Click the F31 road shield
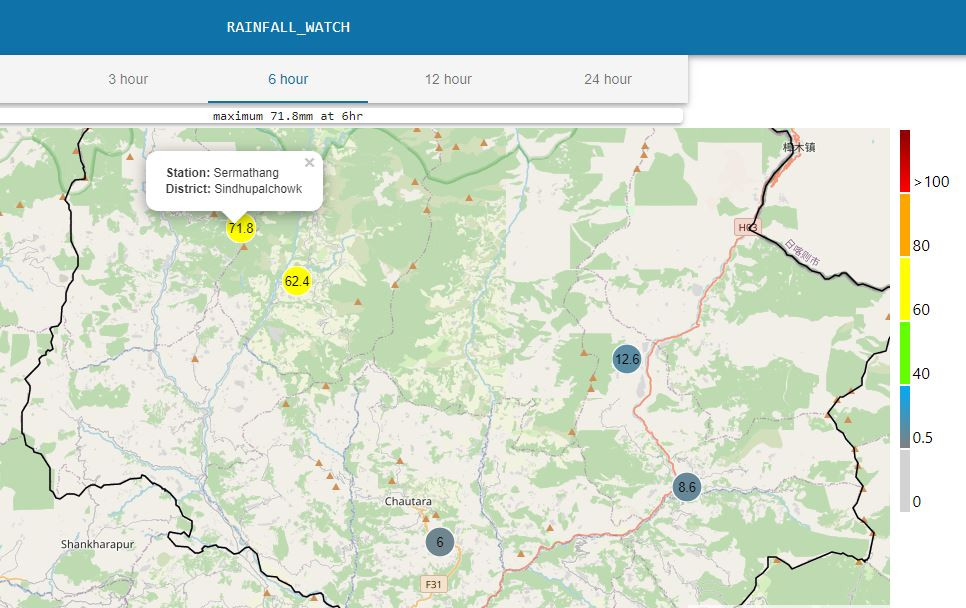Screen dimensions: 966x608 (x=434, y=584)
